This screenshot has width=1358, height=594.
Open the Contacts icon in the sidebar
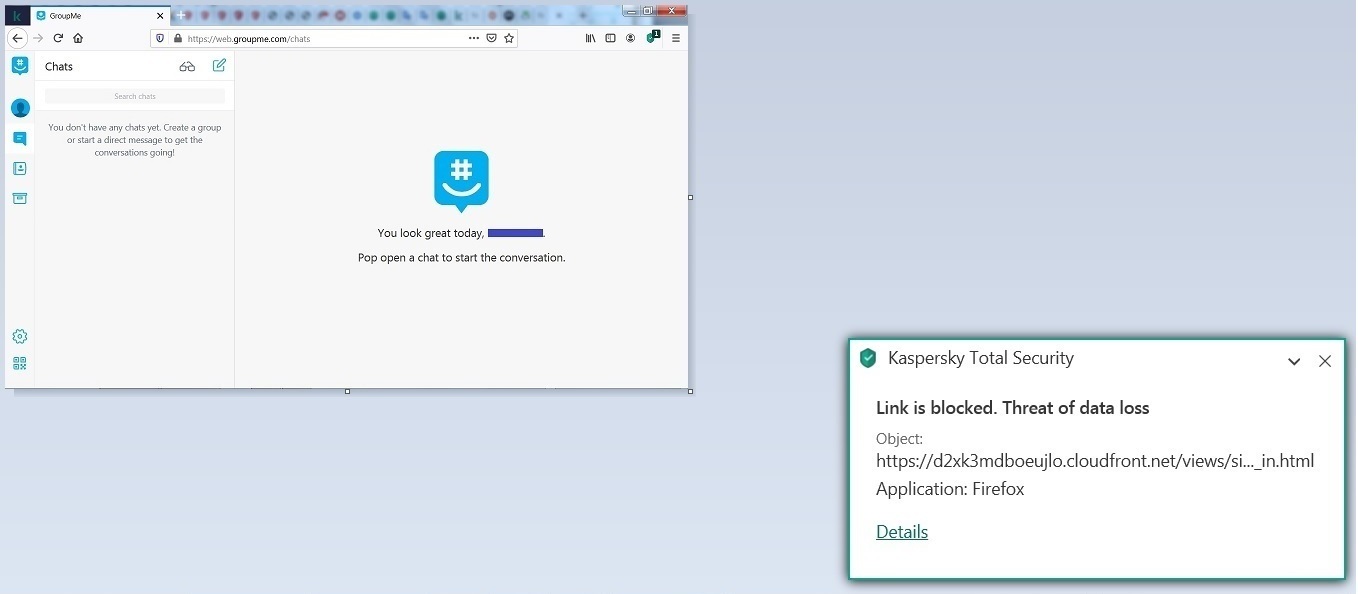coord(20,169)
